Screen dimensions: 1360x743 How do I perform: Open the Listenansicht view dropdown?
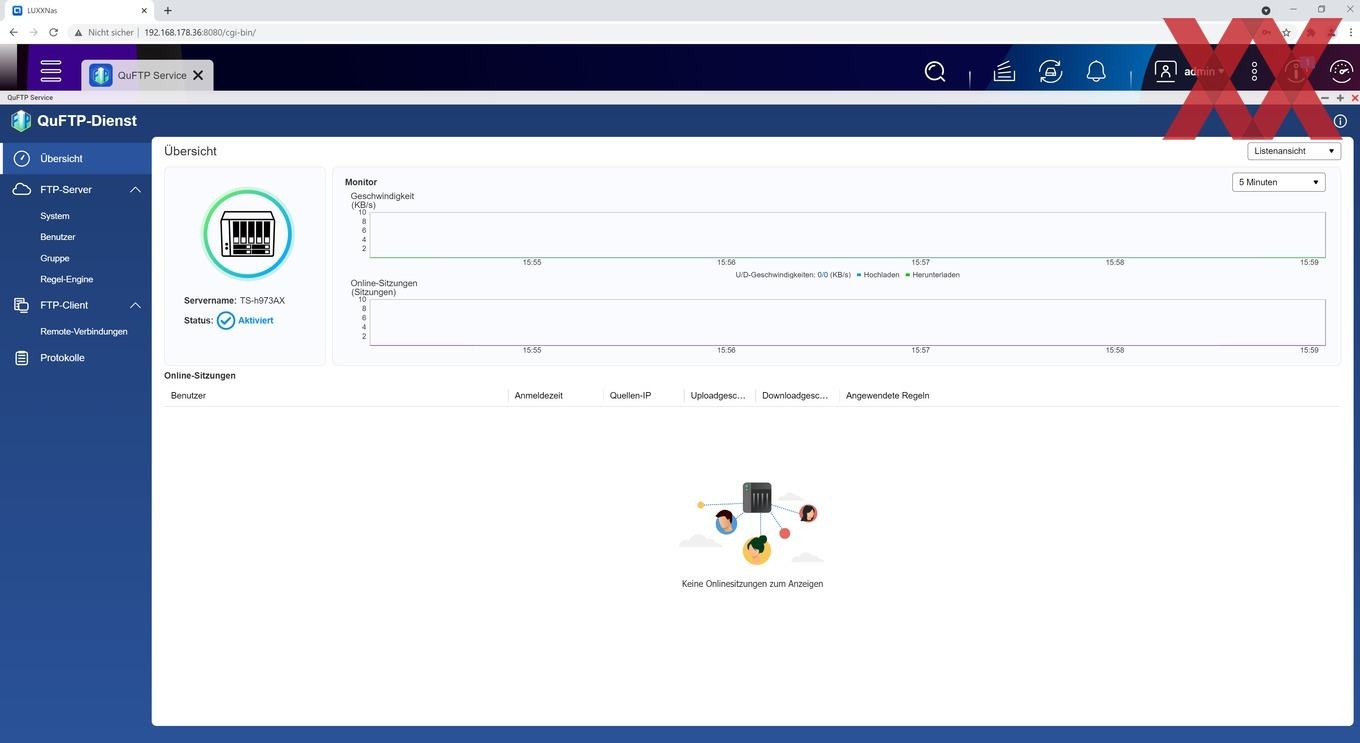pyautogui.click(x=1294, y=151)
